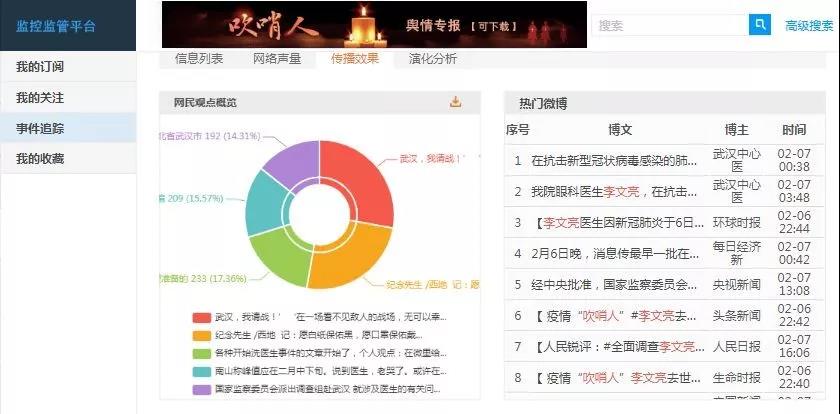Click blogger 人民日报
The height and width of the screenshot is (414, 840).
(x=737, y=347)
